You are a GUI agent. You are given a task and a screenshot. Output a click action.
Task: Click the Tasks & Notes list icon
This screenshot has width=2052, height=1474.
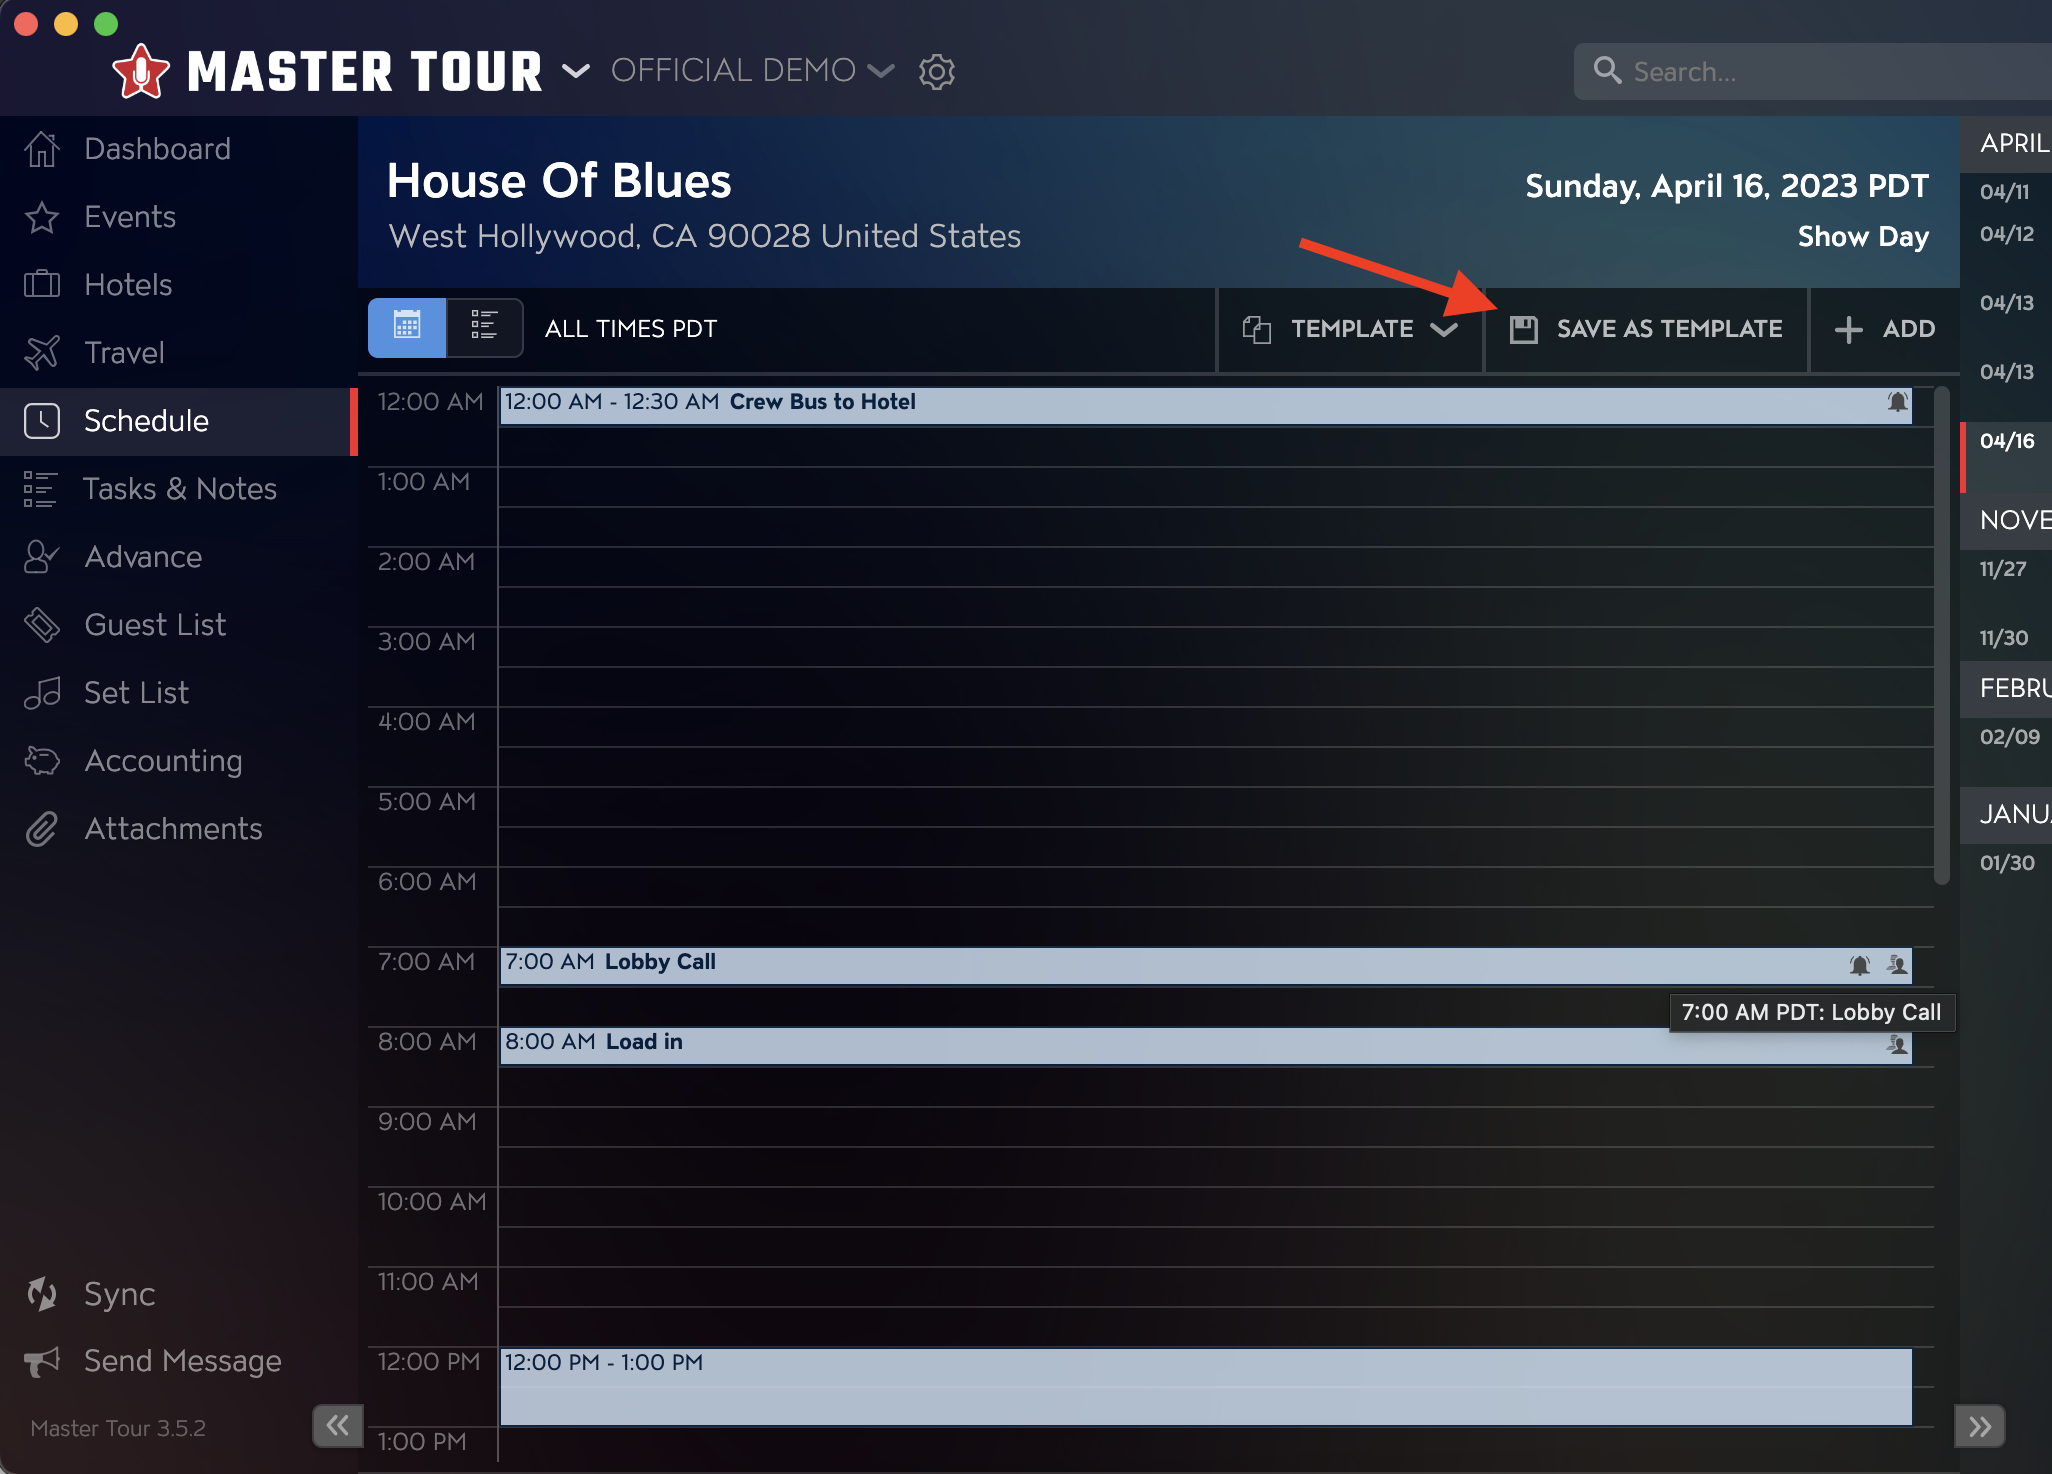(41, 489)
